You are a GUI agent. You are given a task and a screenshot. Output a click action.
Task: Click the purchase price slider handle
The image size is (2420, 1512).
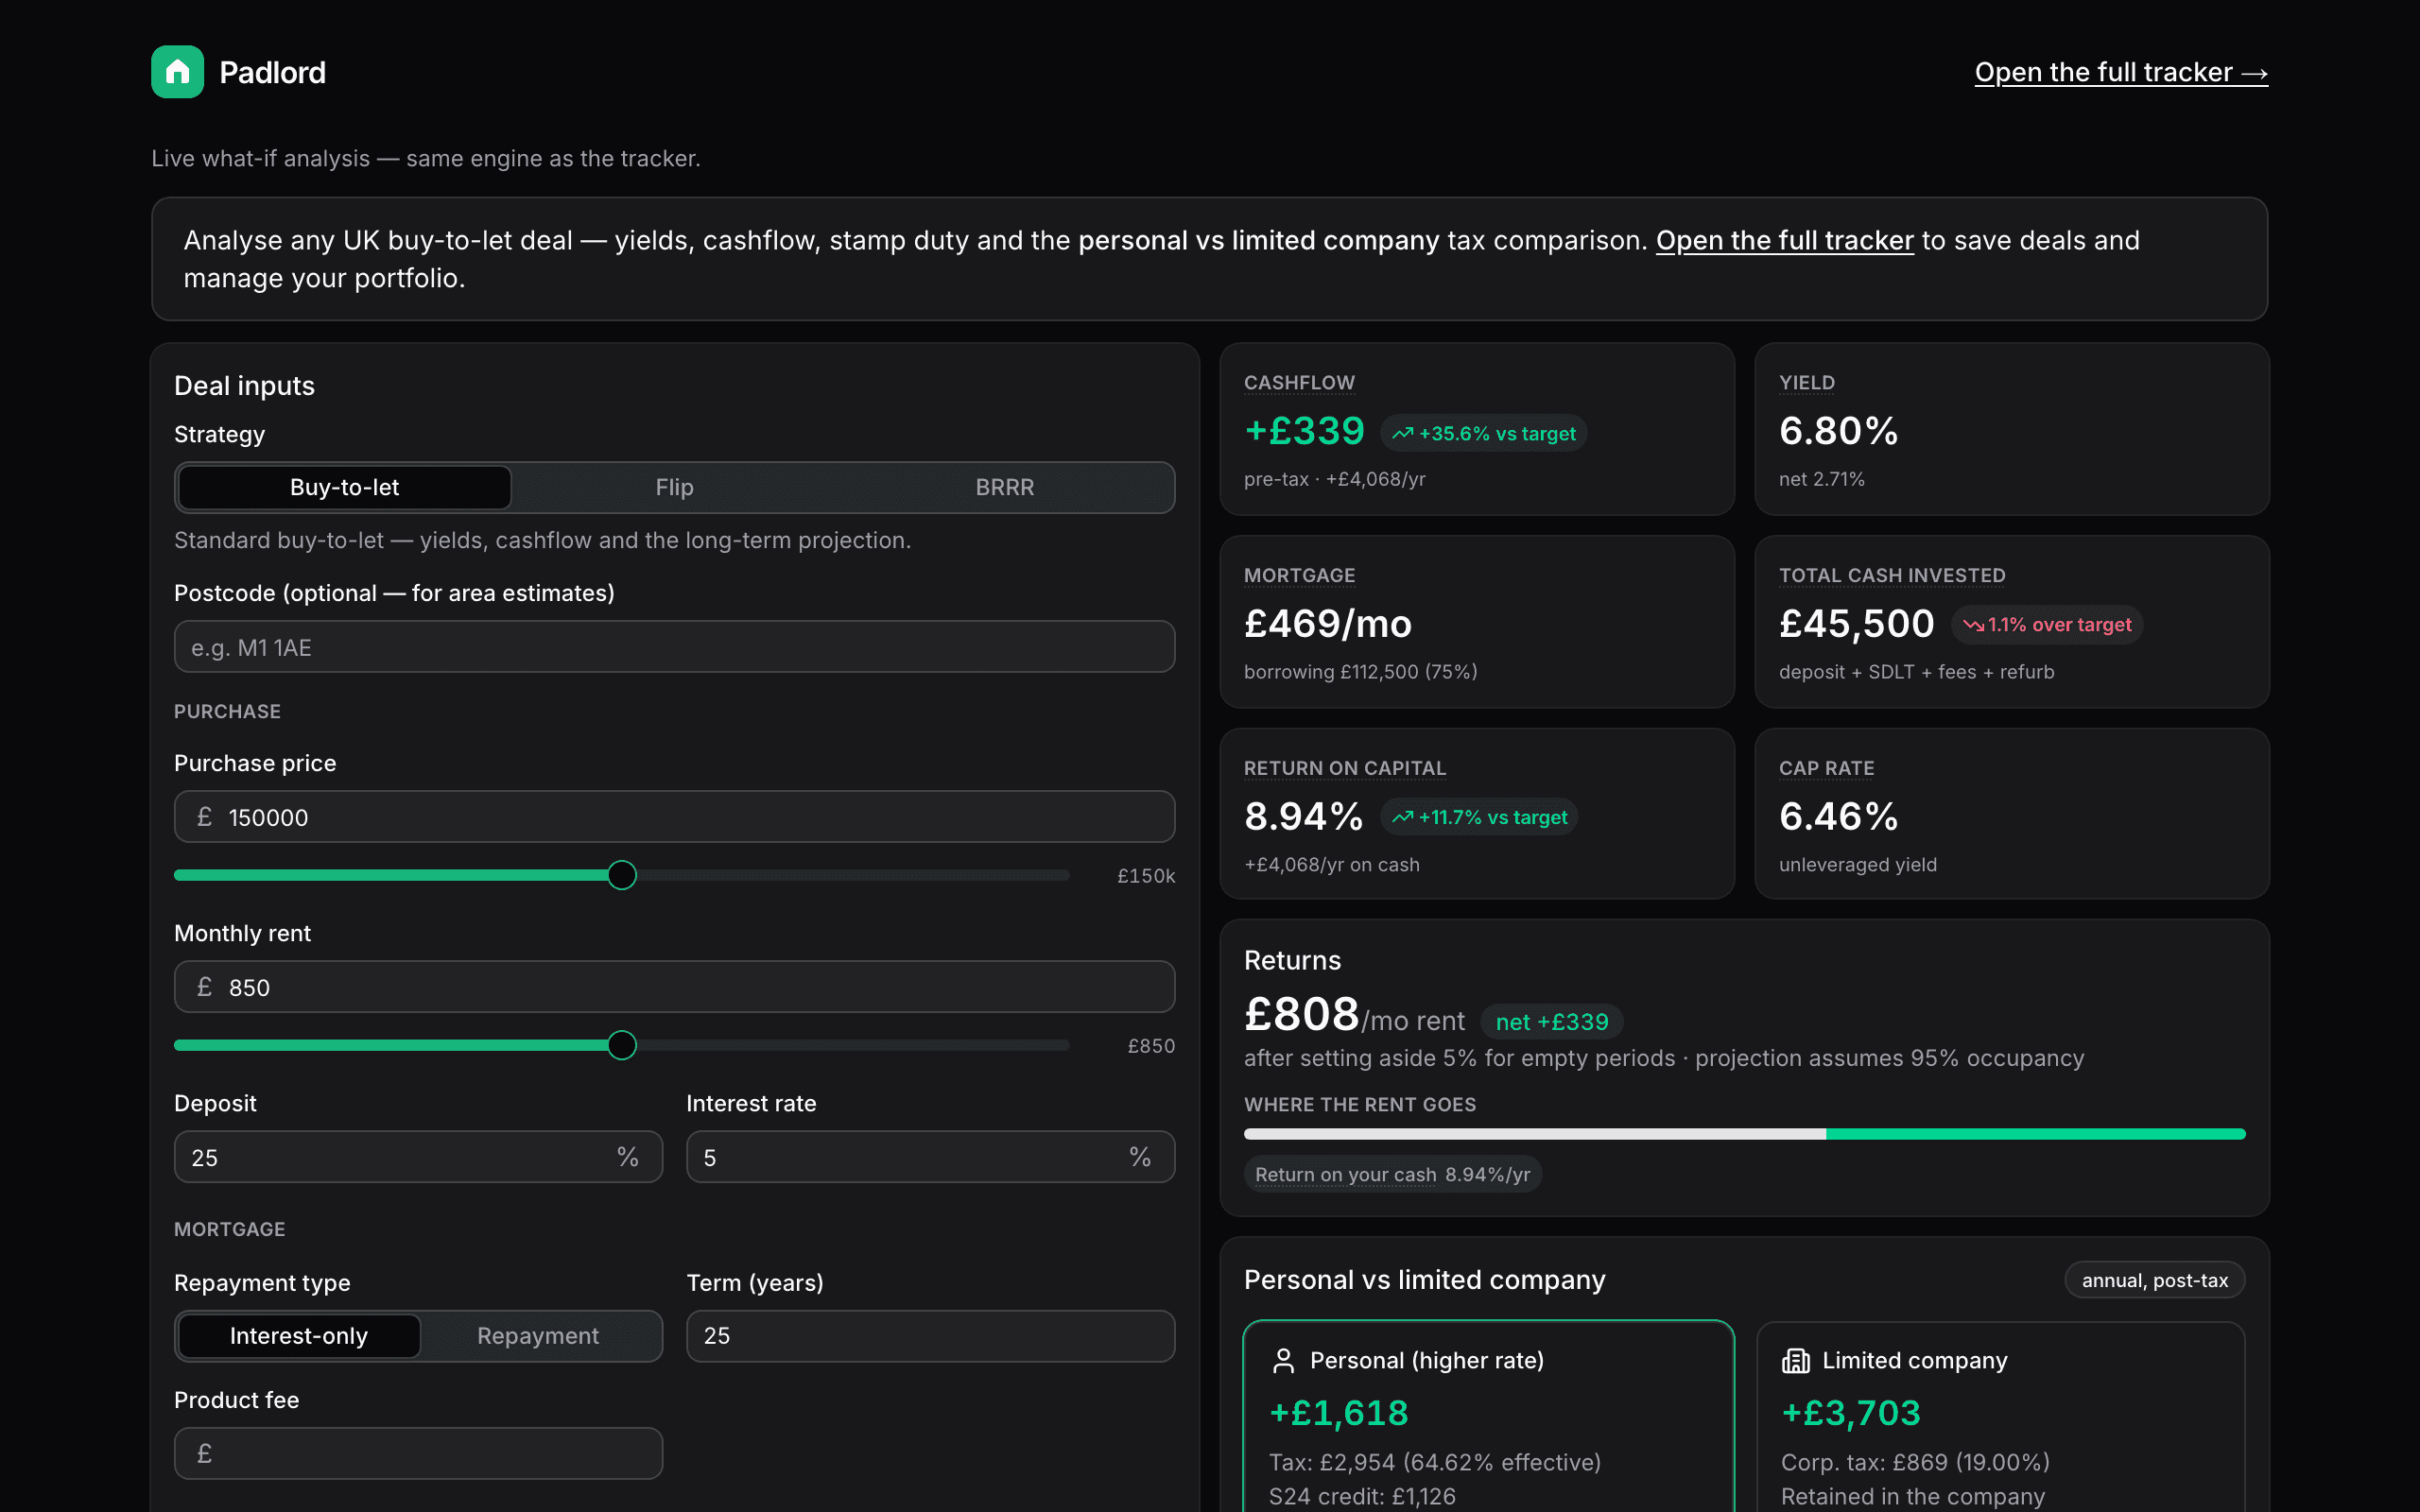pyautogui.click(x=622, y=875)
